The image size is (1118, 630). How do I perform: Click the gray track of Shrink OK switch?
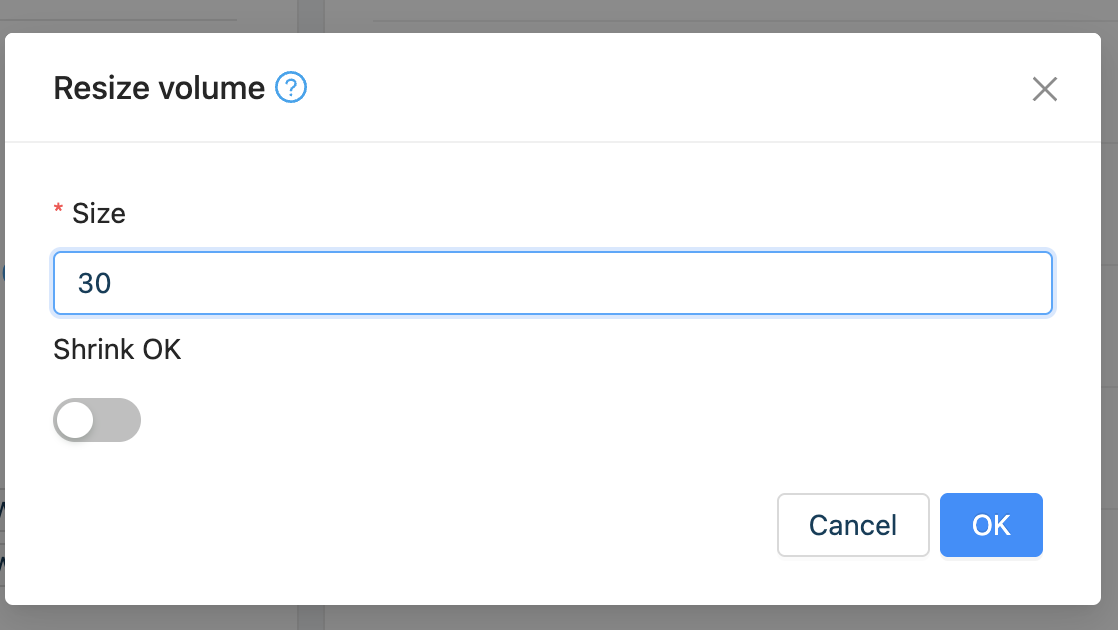click(118, 420)
